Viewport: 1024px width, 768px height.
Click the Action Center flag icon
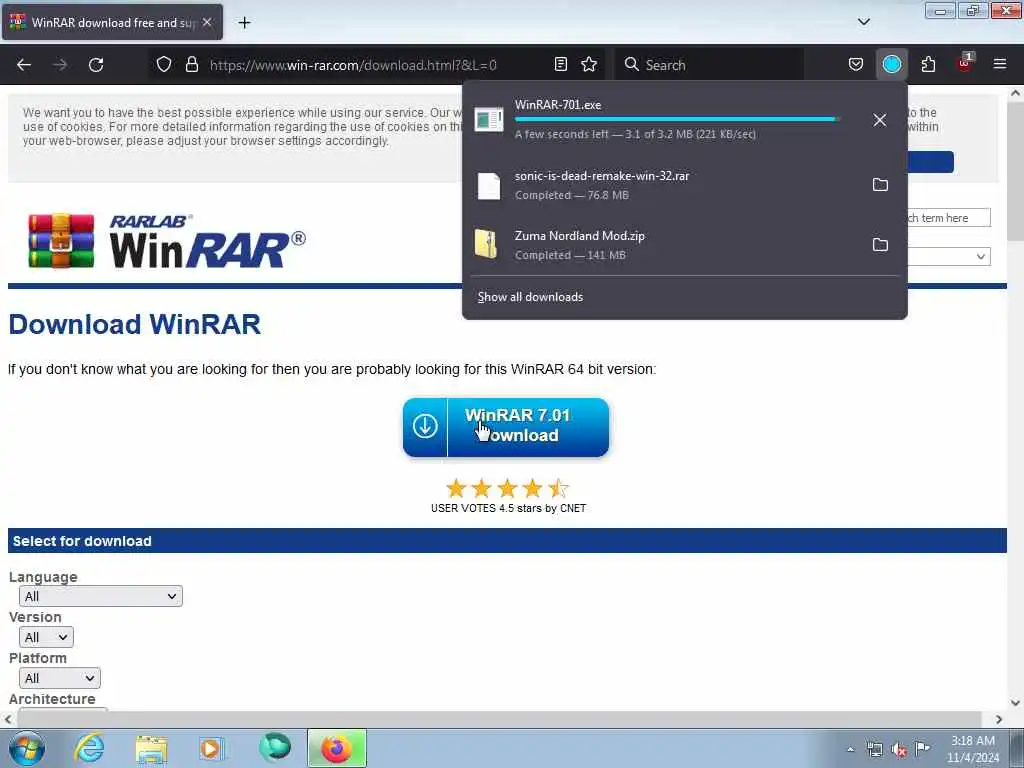click(922, 748)
